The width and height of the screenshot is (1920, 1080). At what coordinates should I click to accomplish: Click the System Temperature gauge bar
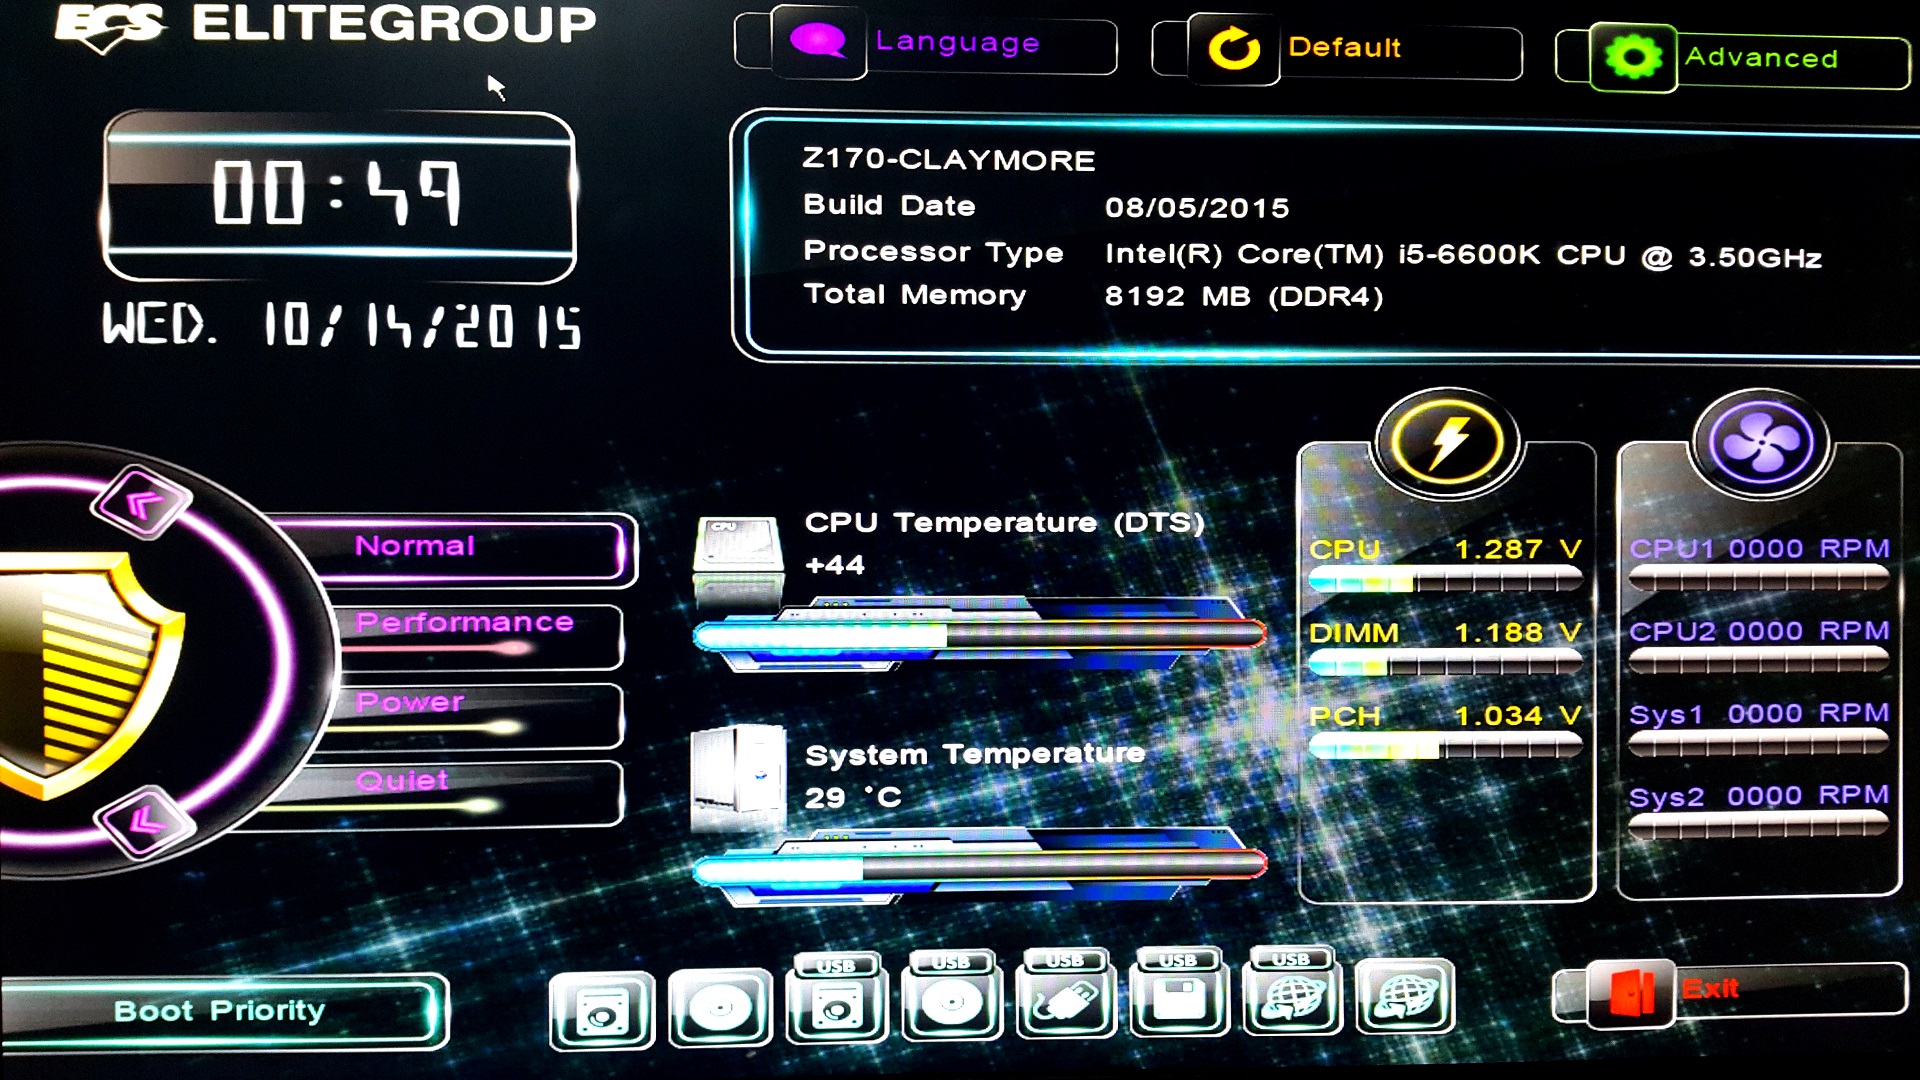980,866
